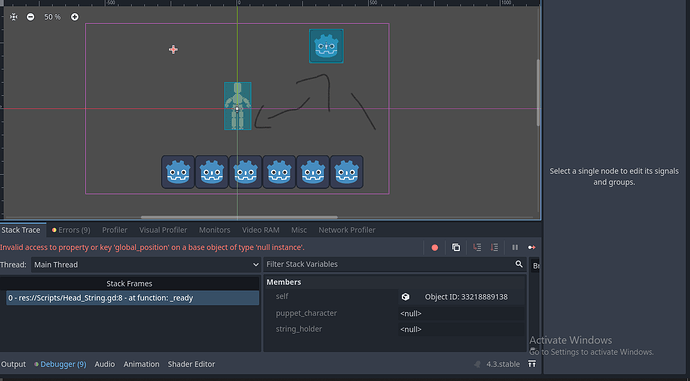Viewport: 690px width, 381px height.
Task: Open the Video RAM tab
Action: pyautogui.click(x=261, y=230)
